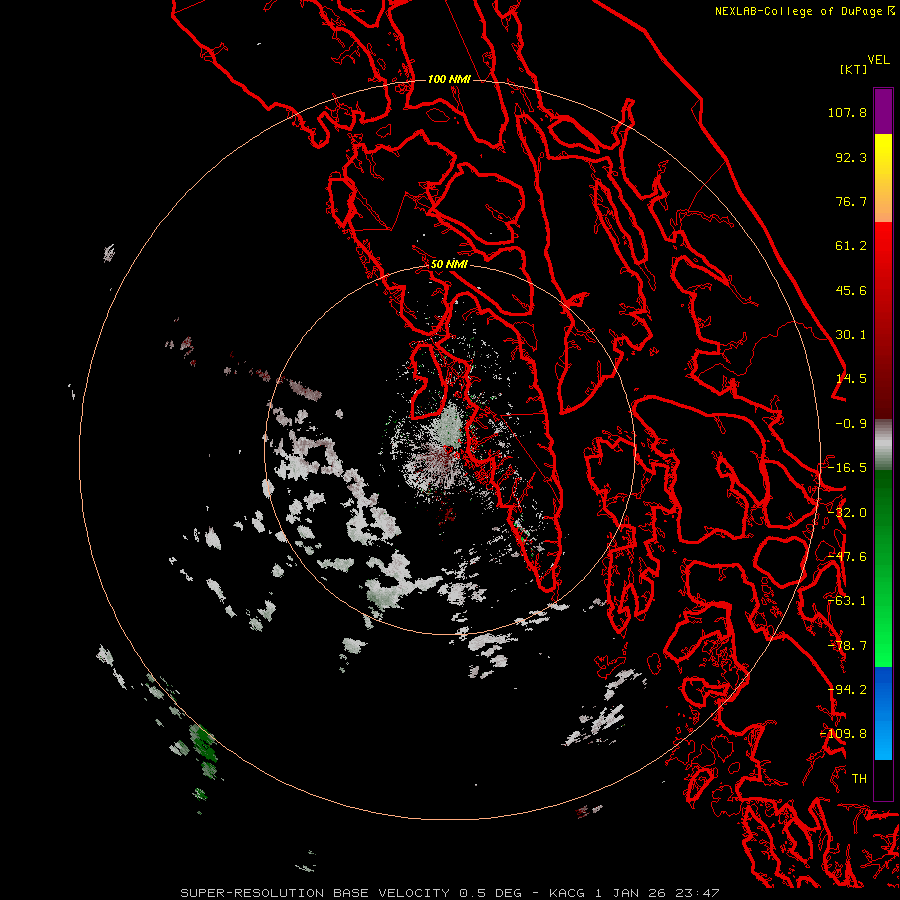Click the 45.6 legend value
Viewport: 900px width, 900px height.
[x=851, y=290]
